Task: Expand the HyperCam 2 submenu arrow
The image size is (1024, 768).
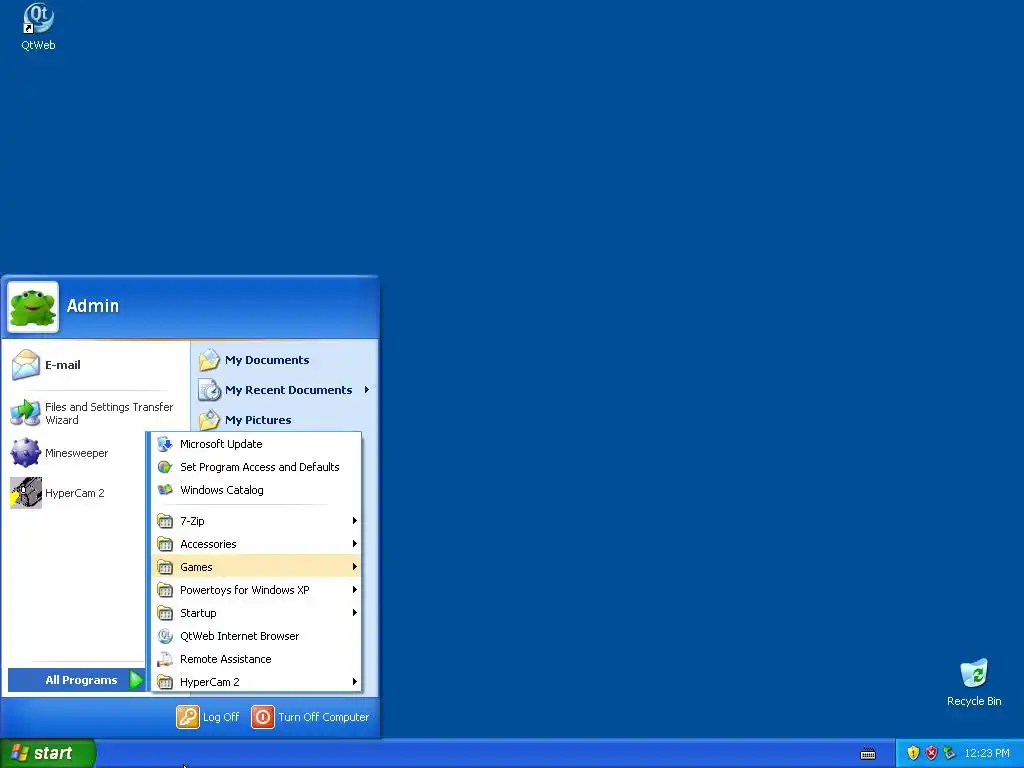Action: click(x=355, y=682)
